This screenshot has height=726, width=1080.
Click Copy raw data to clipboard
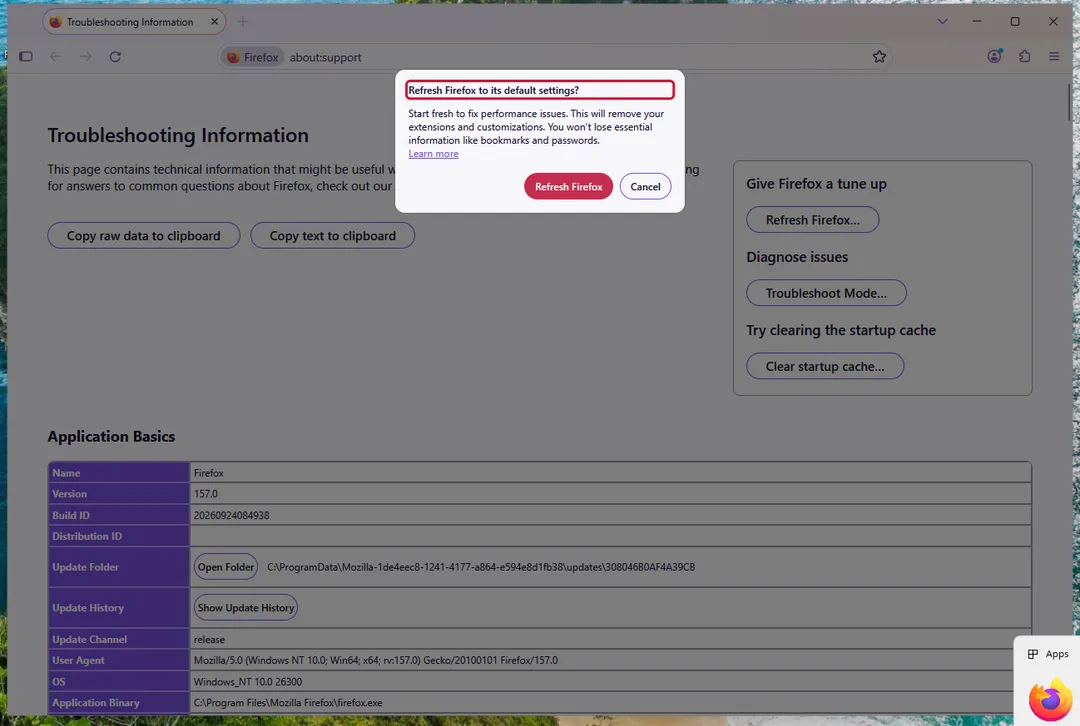143,236
